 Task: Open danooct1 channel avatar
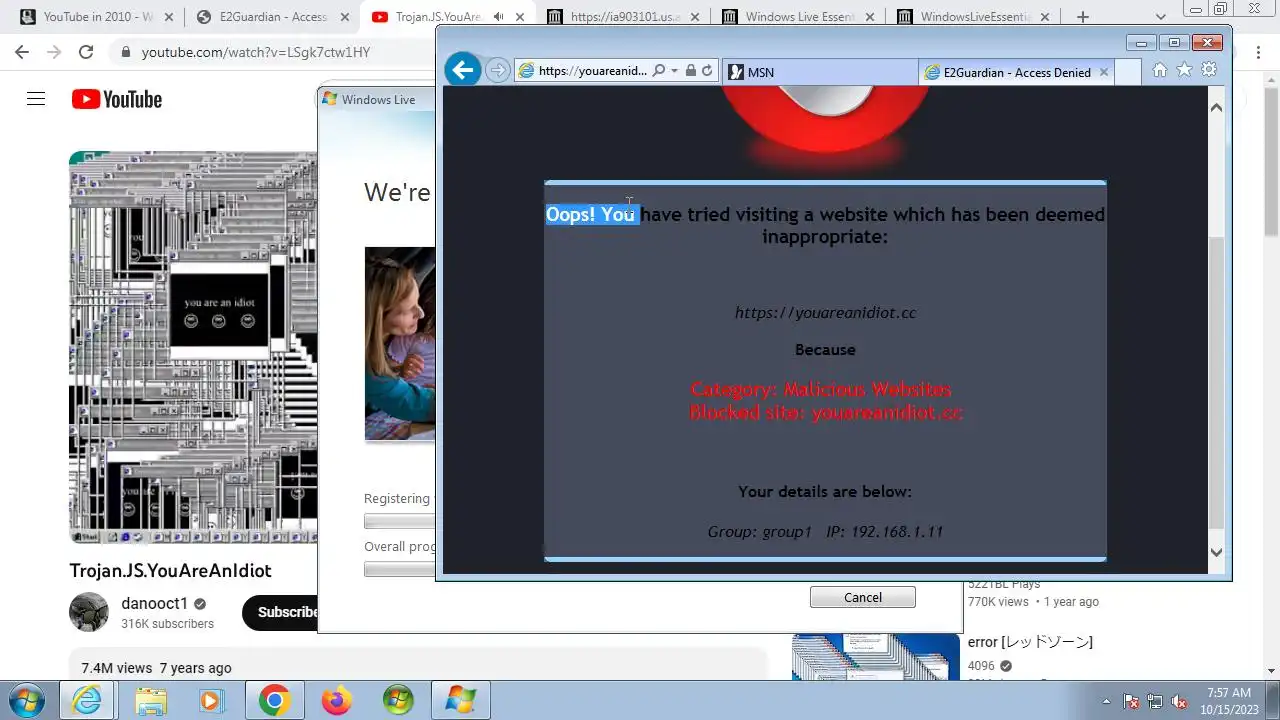(x=89, y=612)
